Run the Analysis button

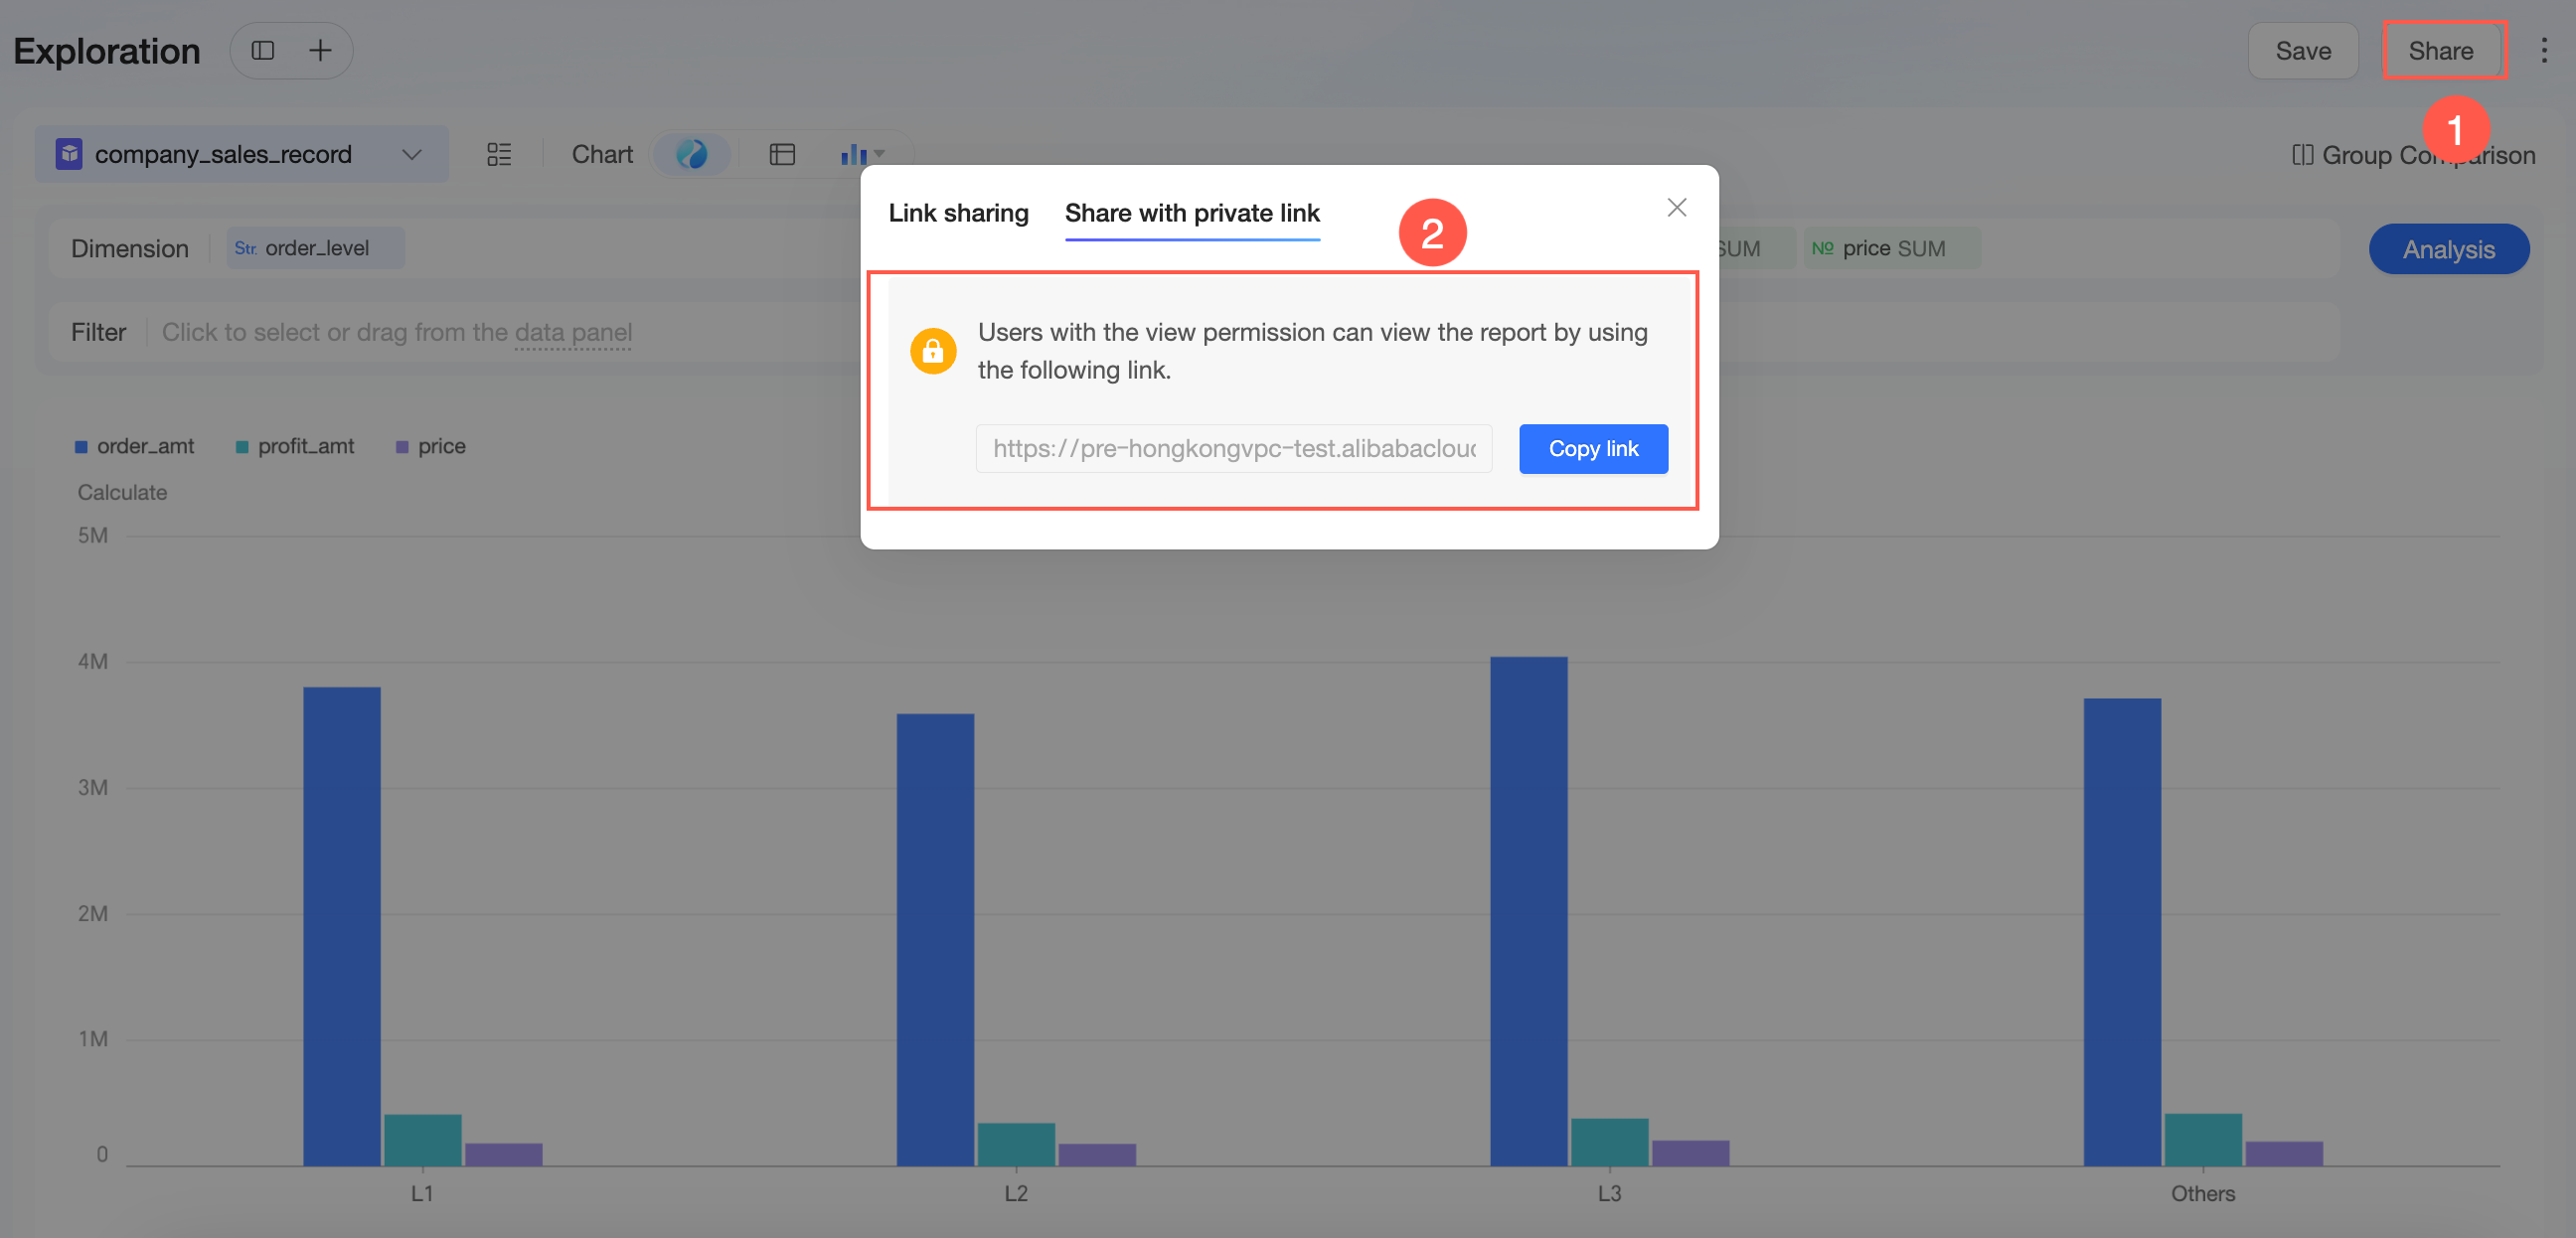coord(2449,249)
